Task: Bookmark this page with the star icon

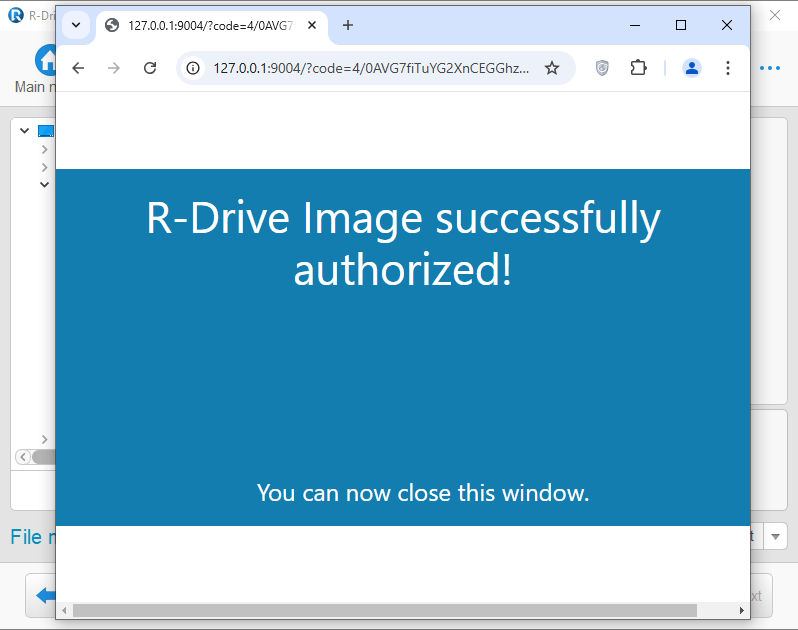Action: 552,68
